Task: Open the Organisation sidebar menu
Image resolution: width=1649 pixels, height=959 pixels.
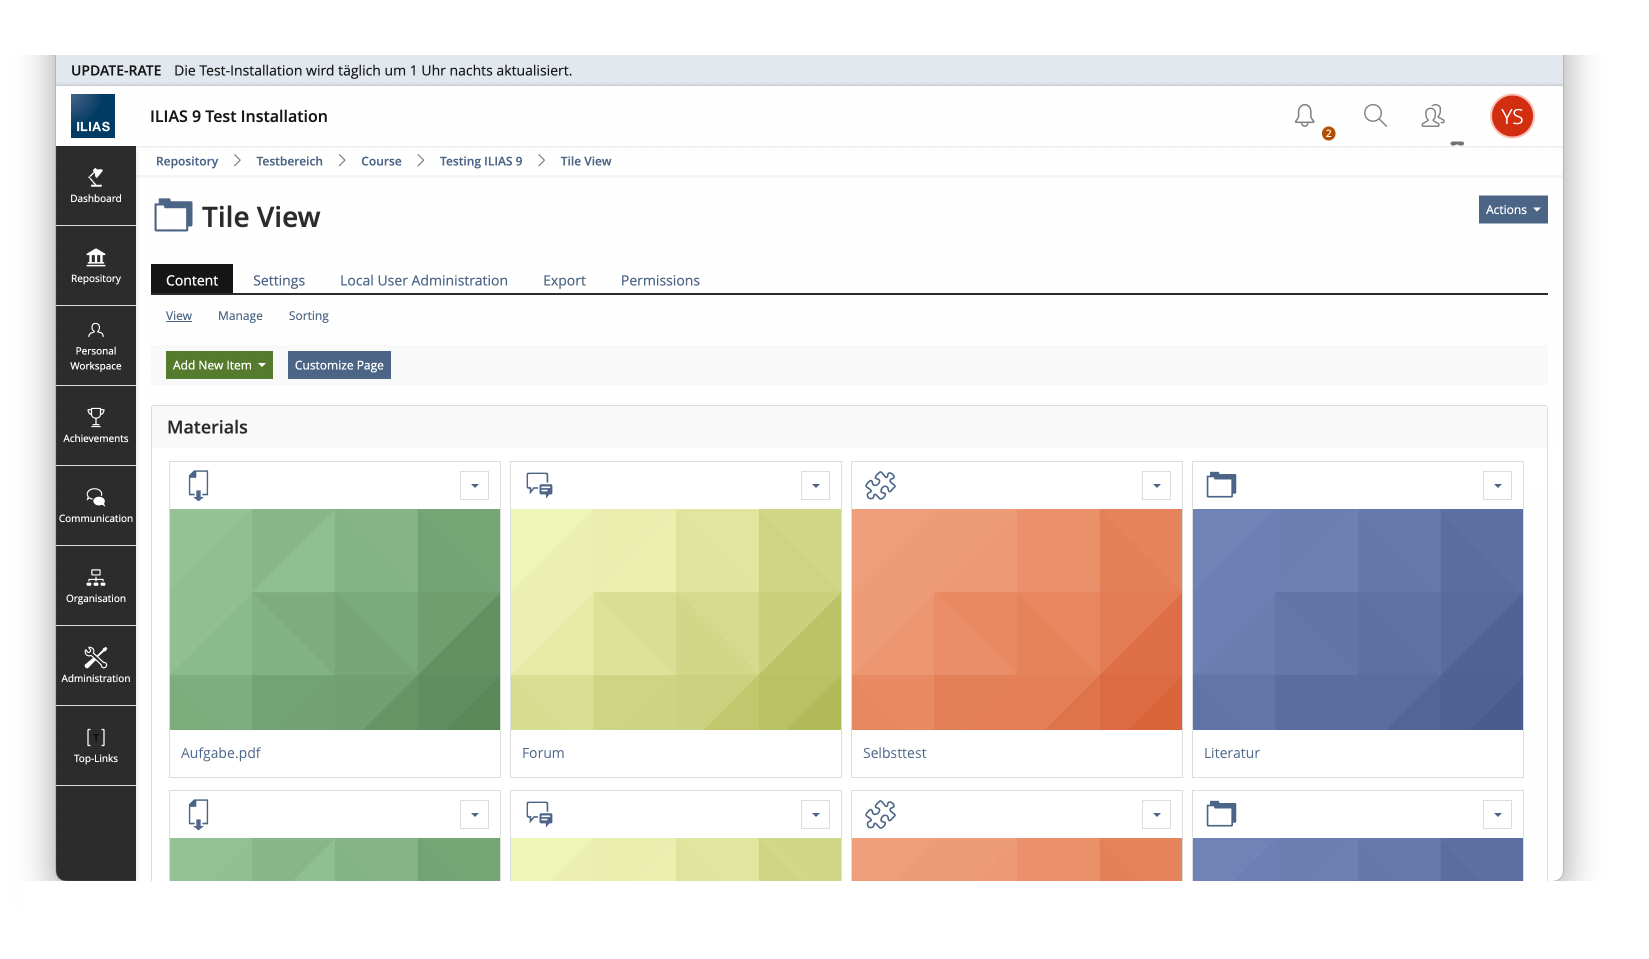Action: [96, 586]
